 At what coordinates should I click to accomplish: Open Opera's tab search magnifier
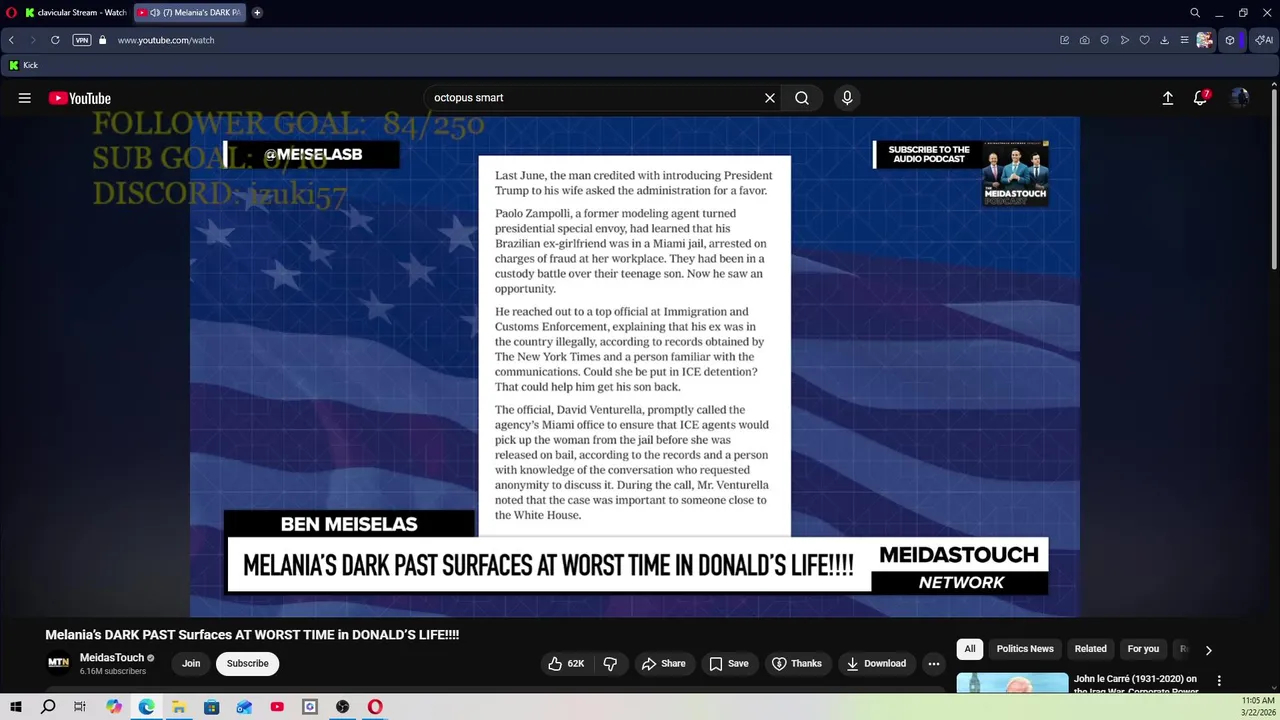pyautogui.click(x=1195, y=13)
